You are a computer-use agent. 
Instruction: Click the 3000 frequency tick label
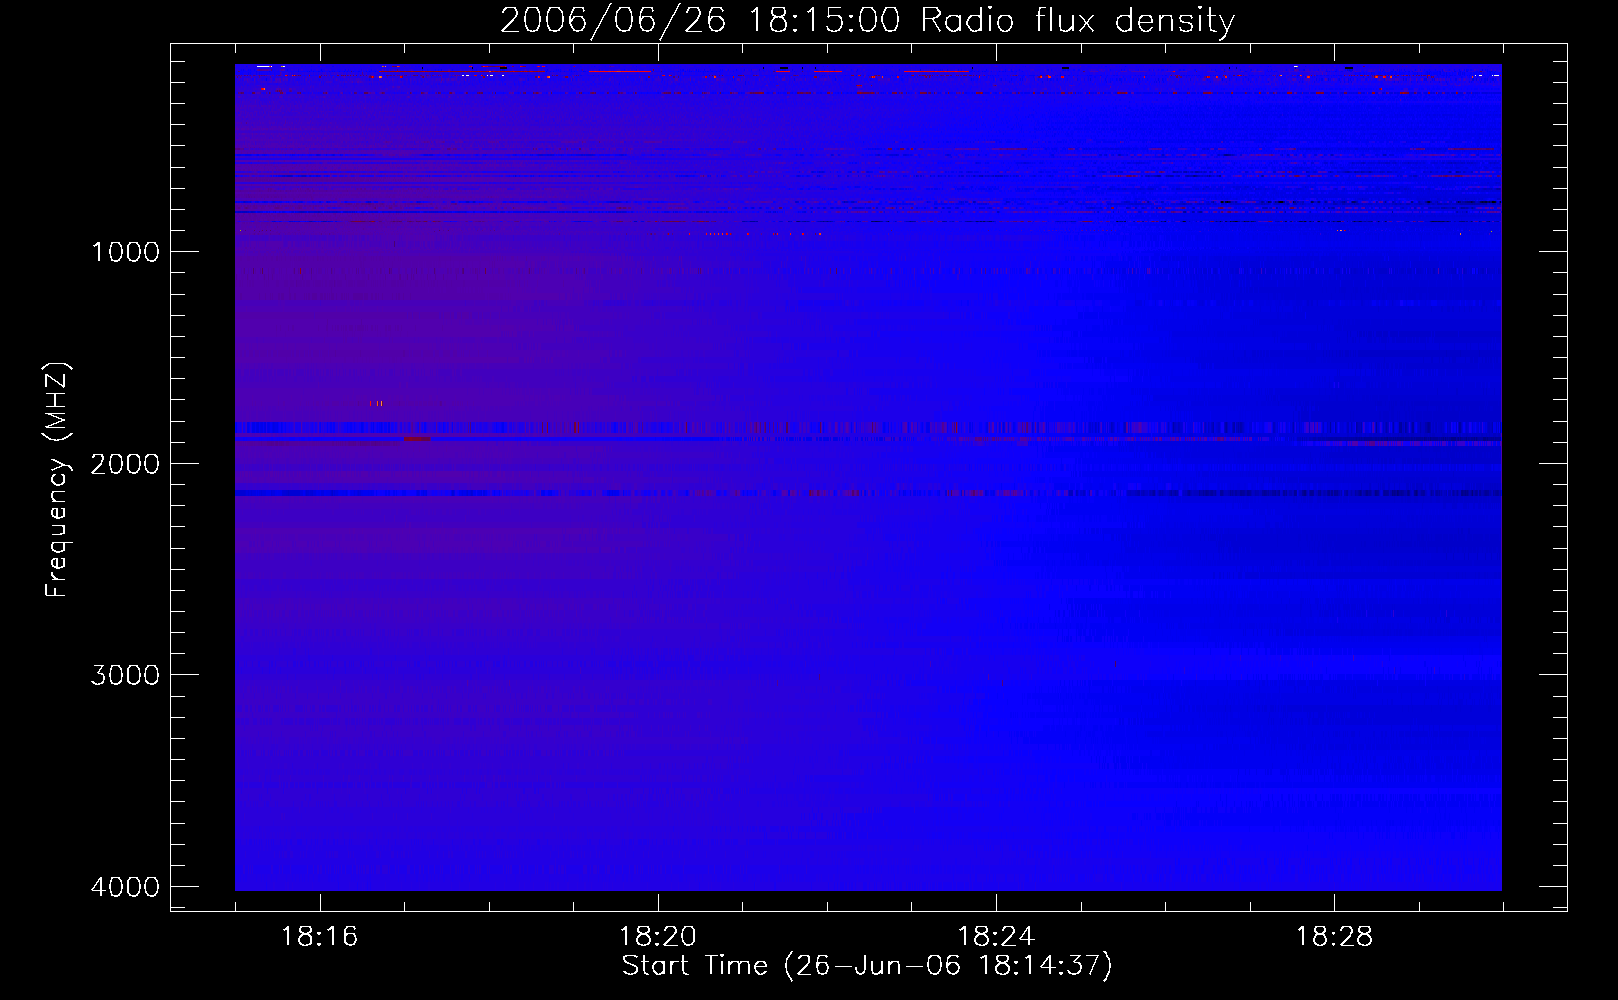(x=125, y=675)
